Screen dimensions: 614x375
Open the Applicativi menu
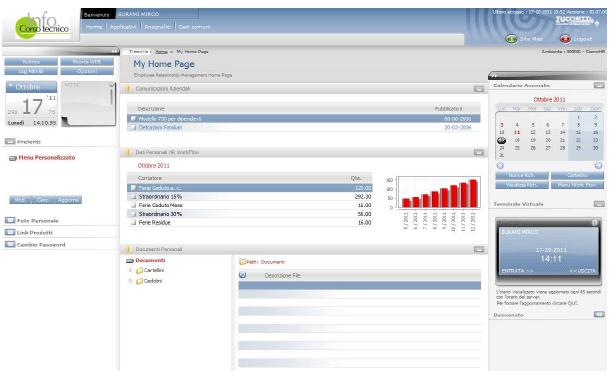coord(123,27)
